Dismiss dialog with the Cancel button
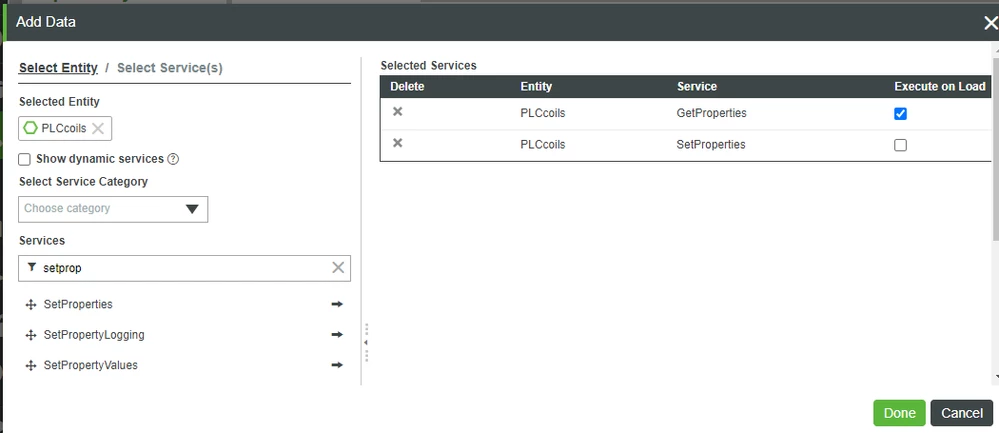This screenshot has height=433, width=999. [x=961, y=413]
